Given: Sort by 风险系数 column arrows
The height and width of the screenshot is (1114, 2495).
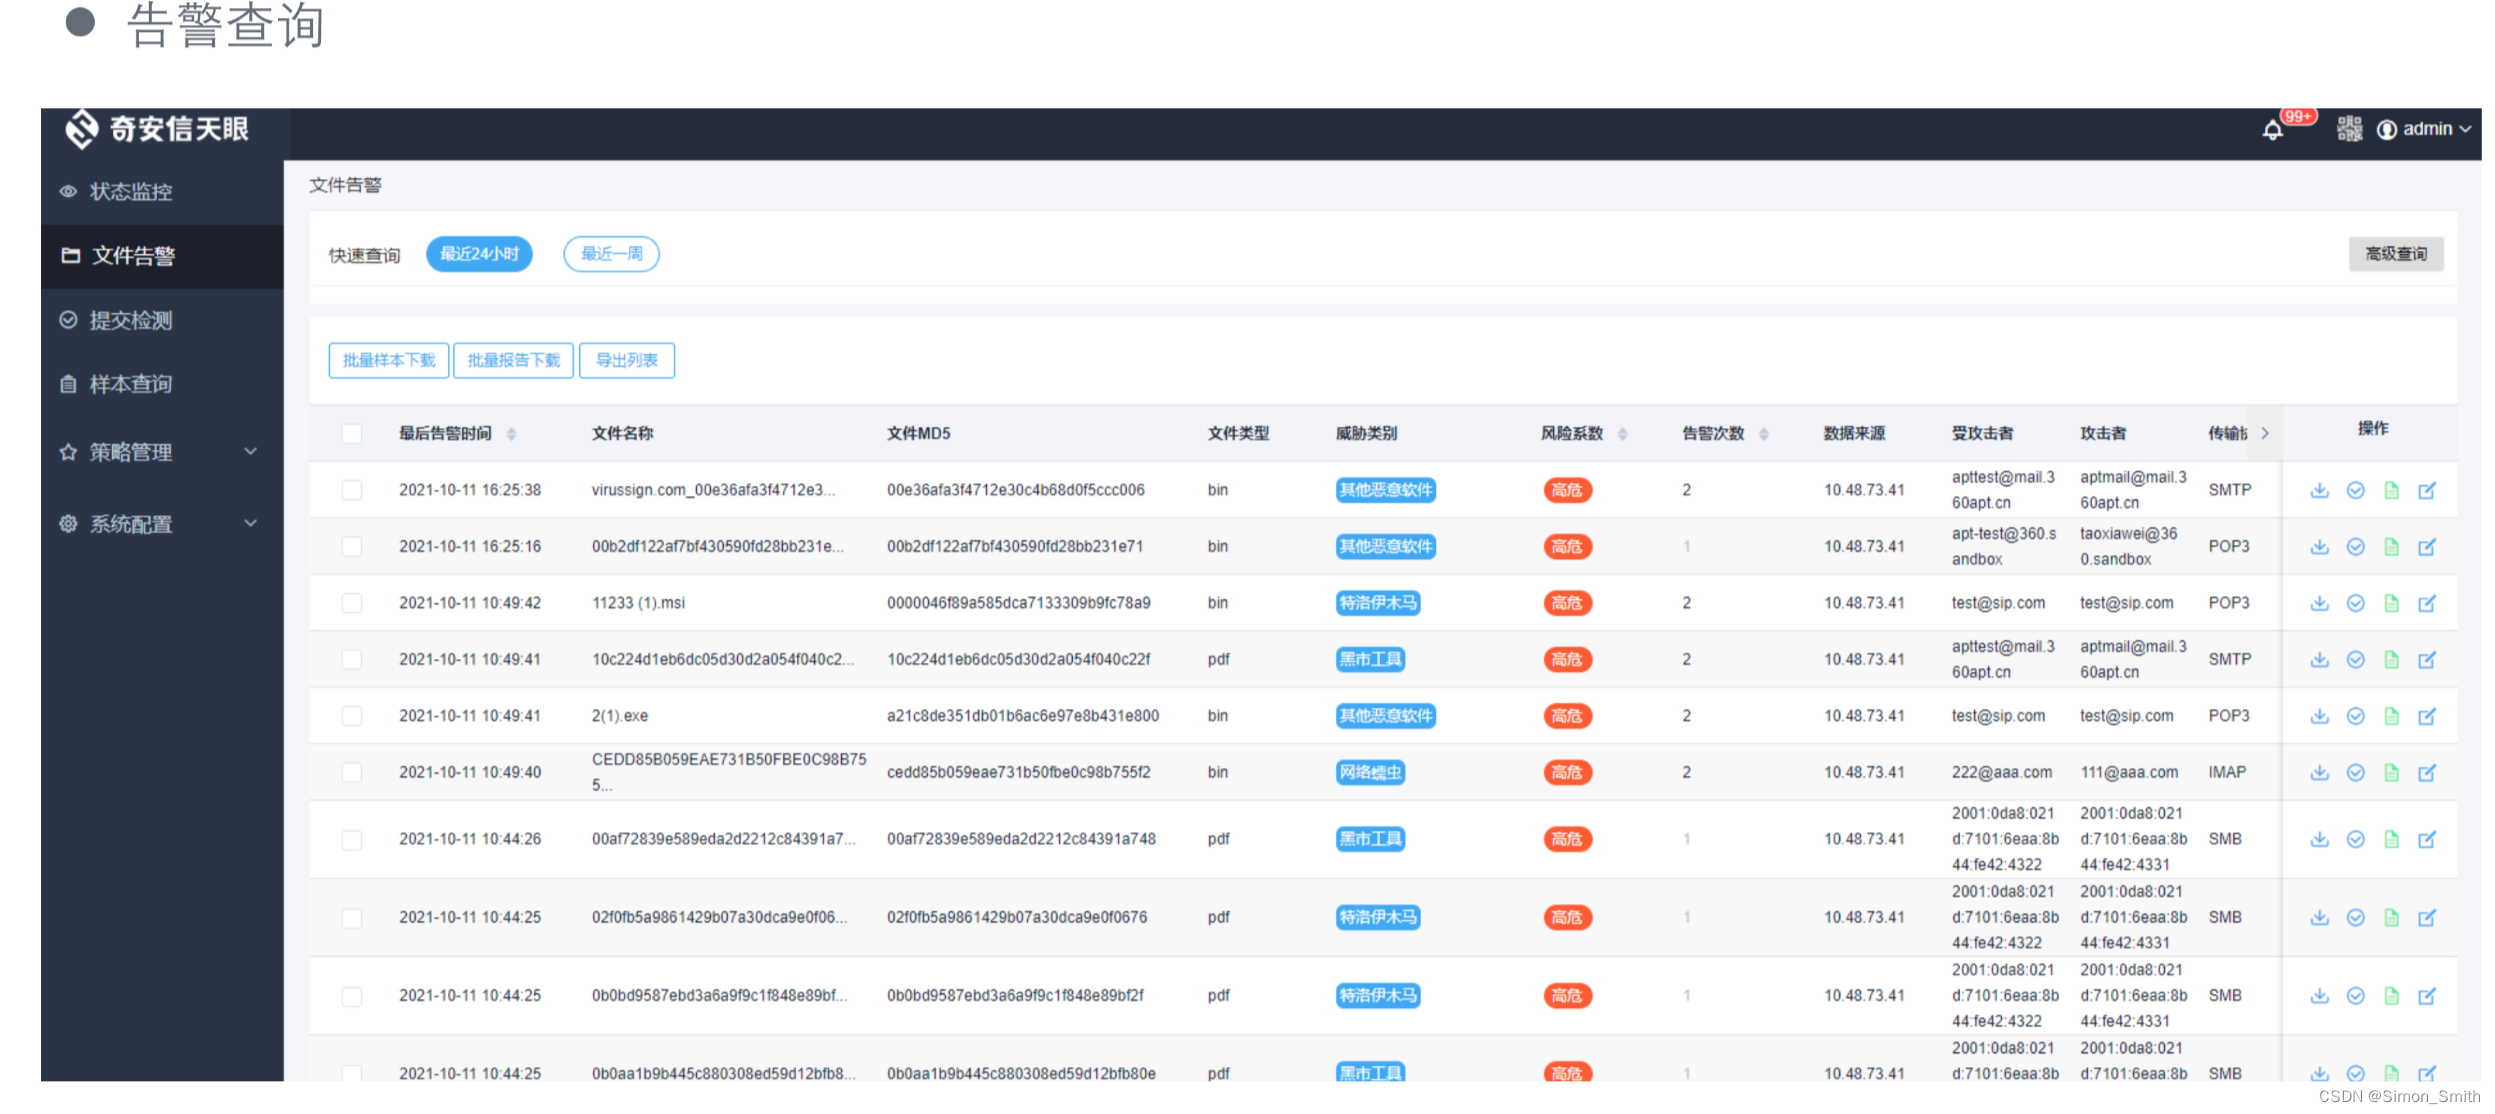Looking at the screenshot, I should tap(1622, 434).
